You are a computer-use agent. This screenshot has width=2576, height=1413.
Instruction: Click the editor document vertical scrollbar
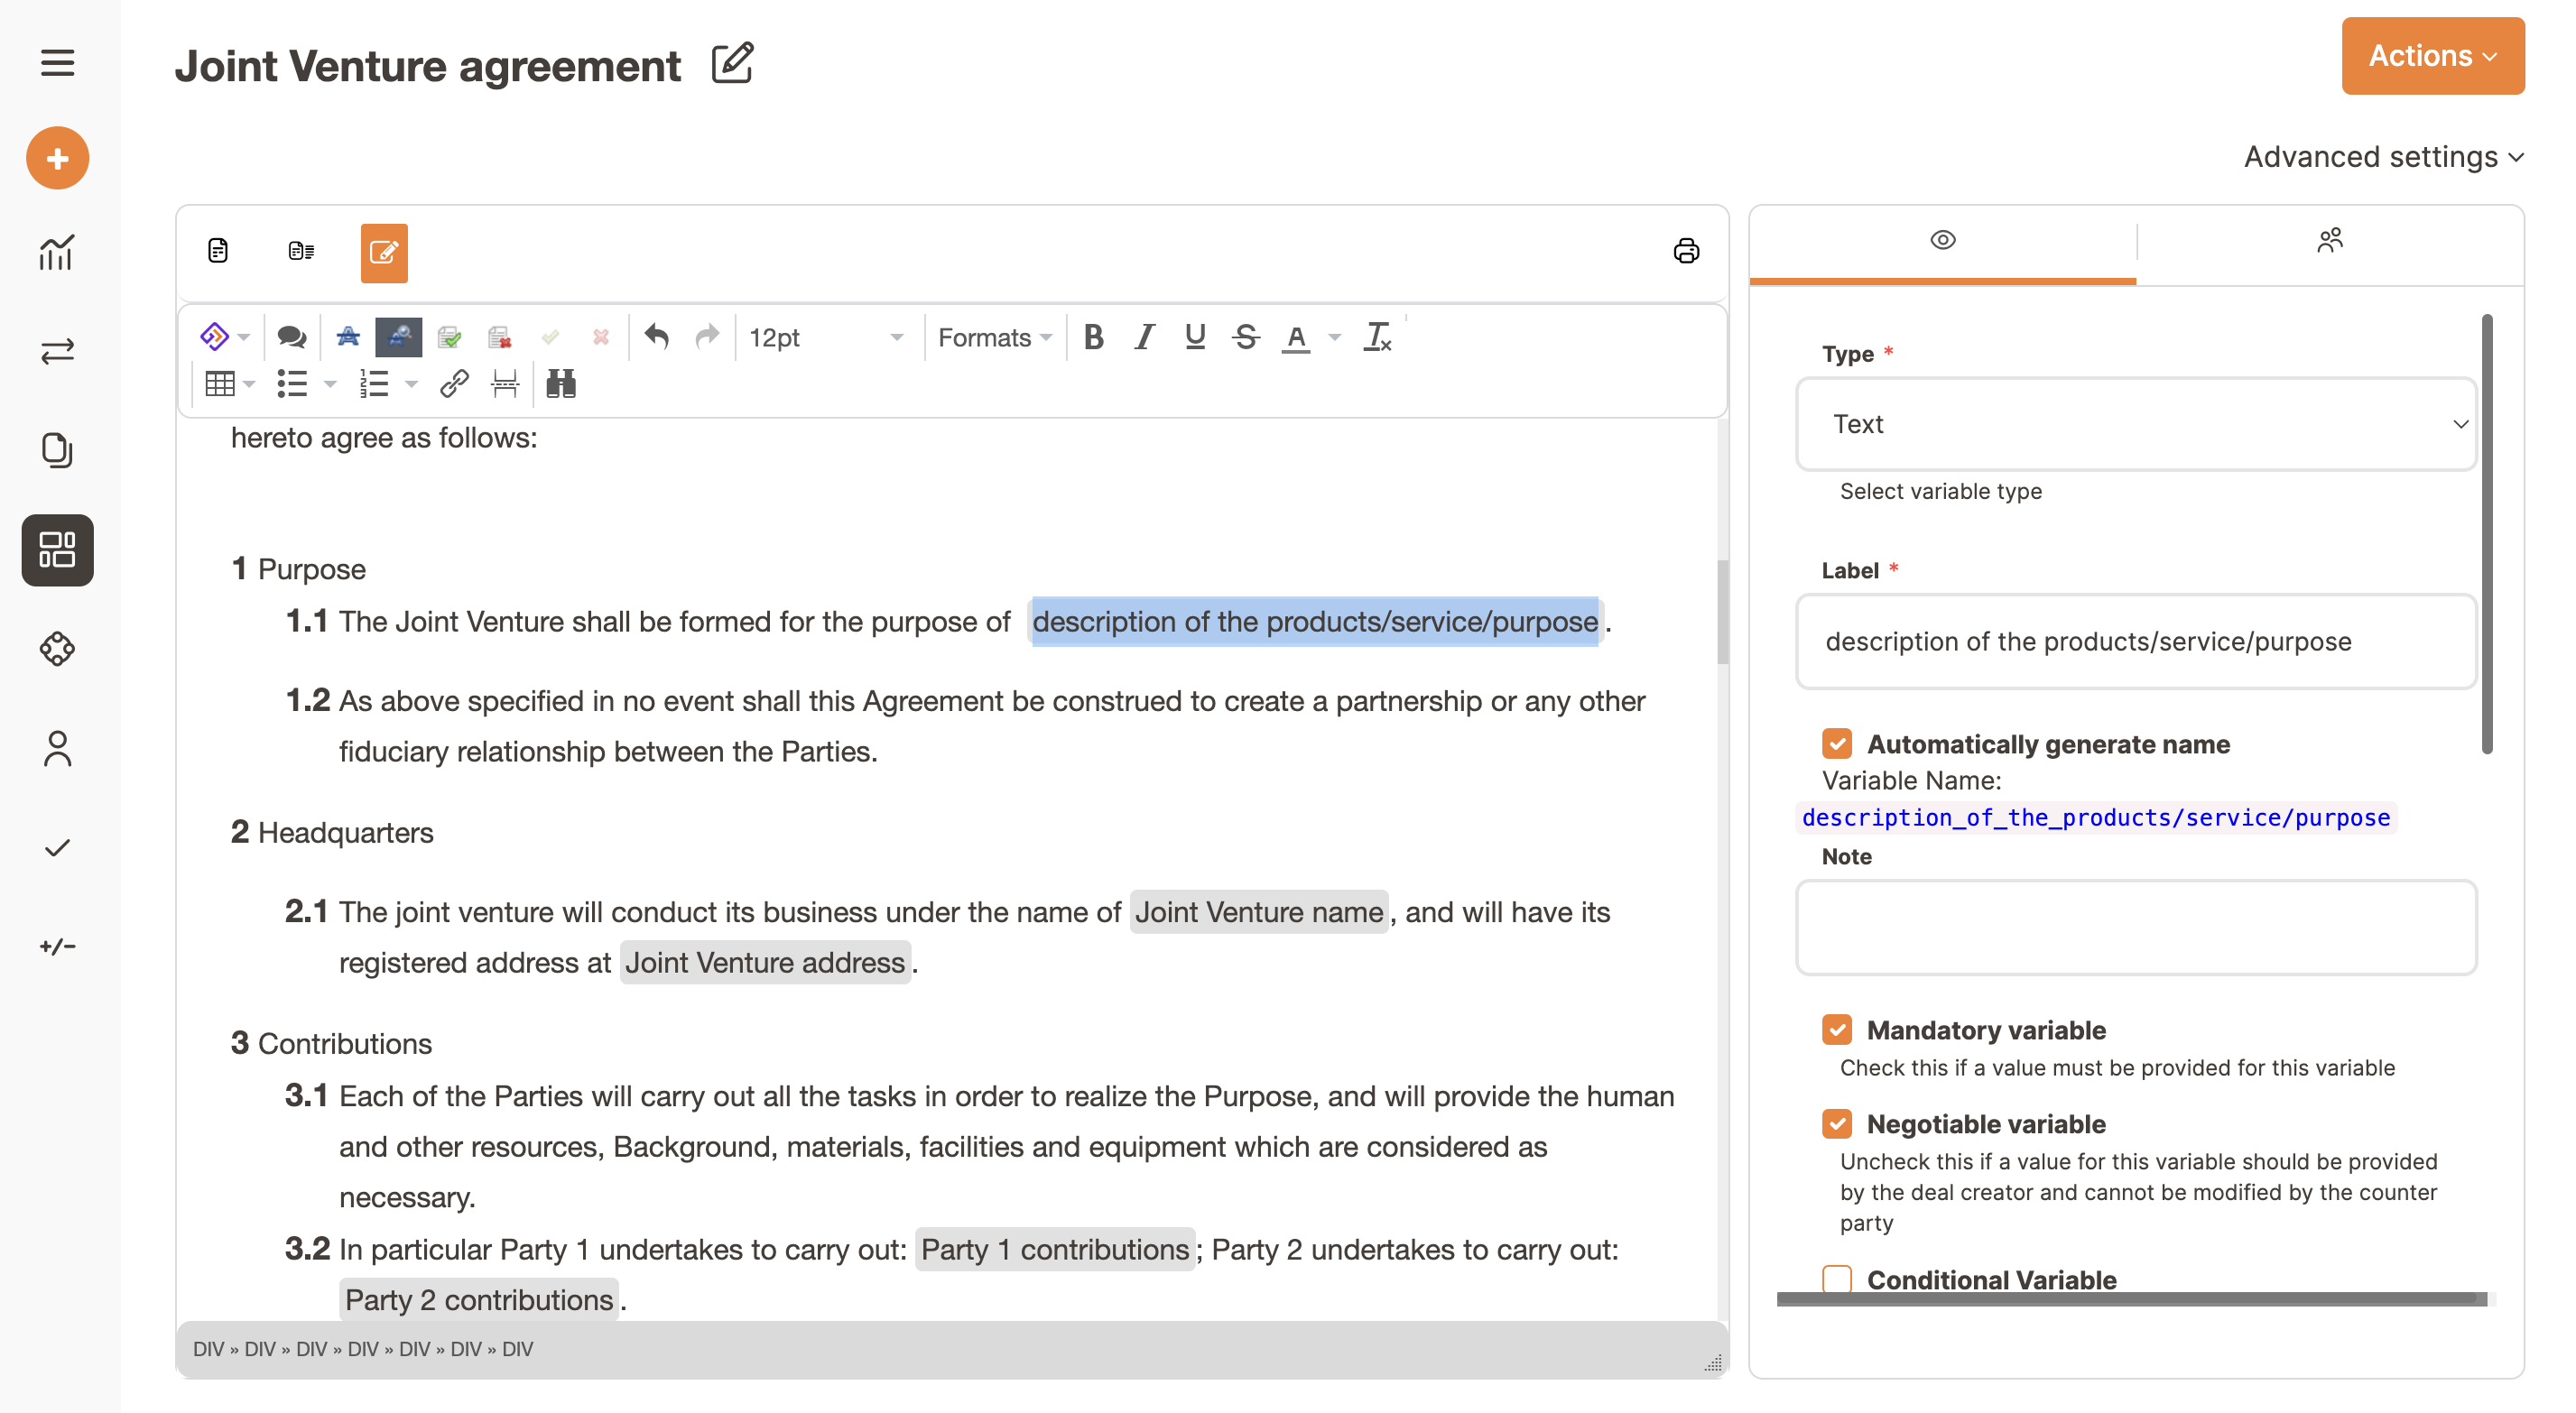(x=1722, y=612)
